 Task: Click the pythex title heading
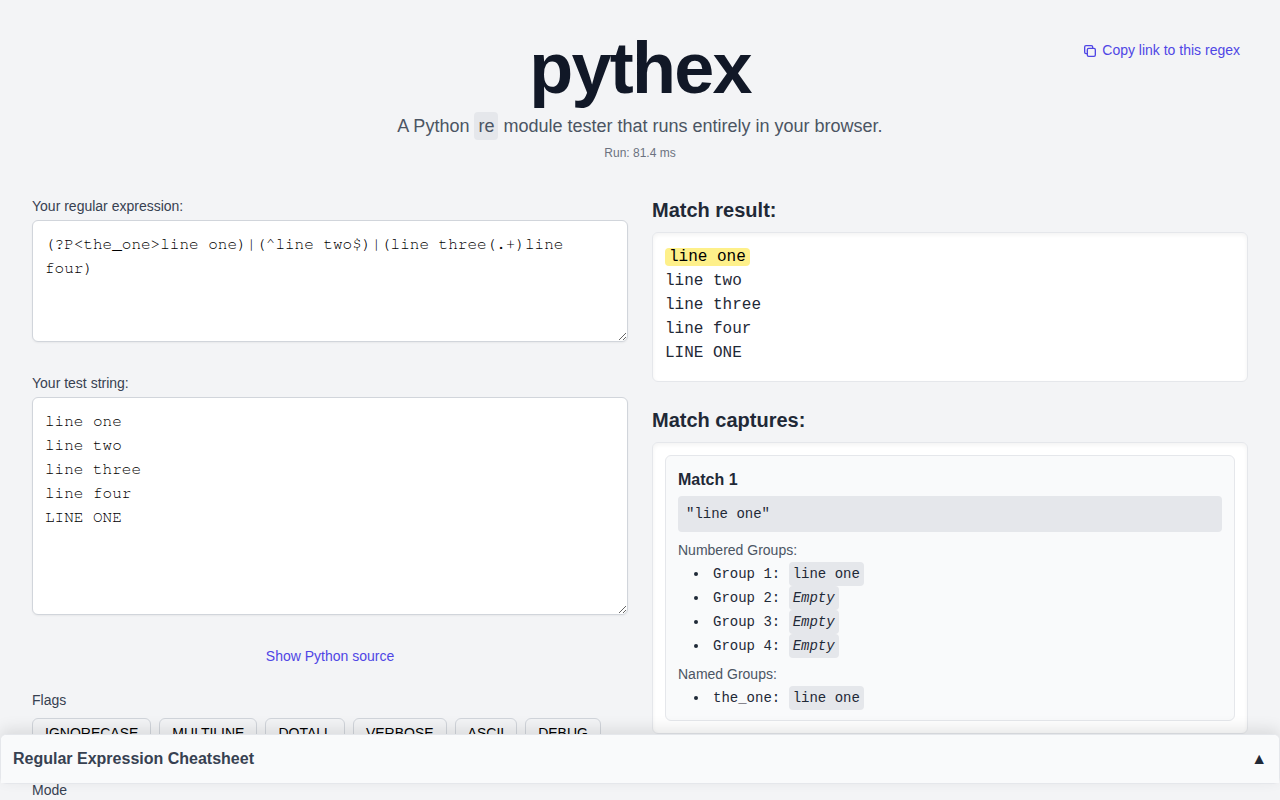[x=640, y=69]
